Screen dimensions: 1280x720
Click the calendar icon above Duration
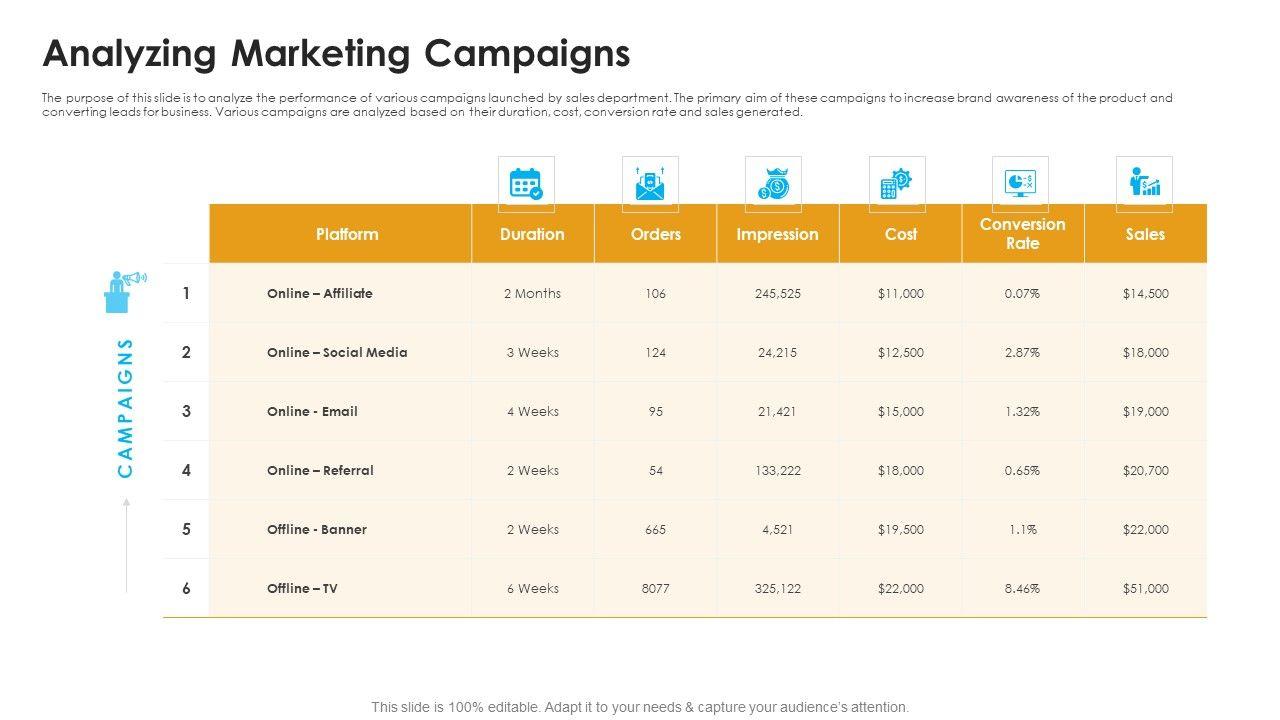pyautogui.click(x=526, y=184)
